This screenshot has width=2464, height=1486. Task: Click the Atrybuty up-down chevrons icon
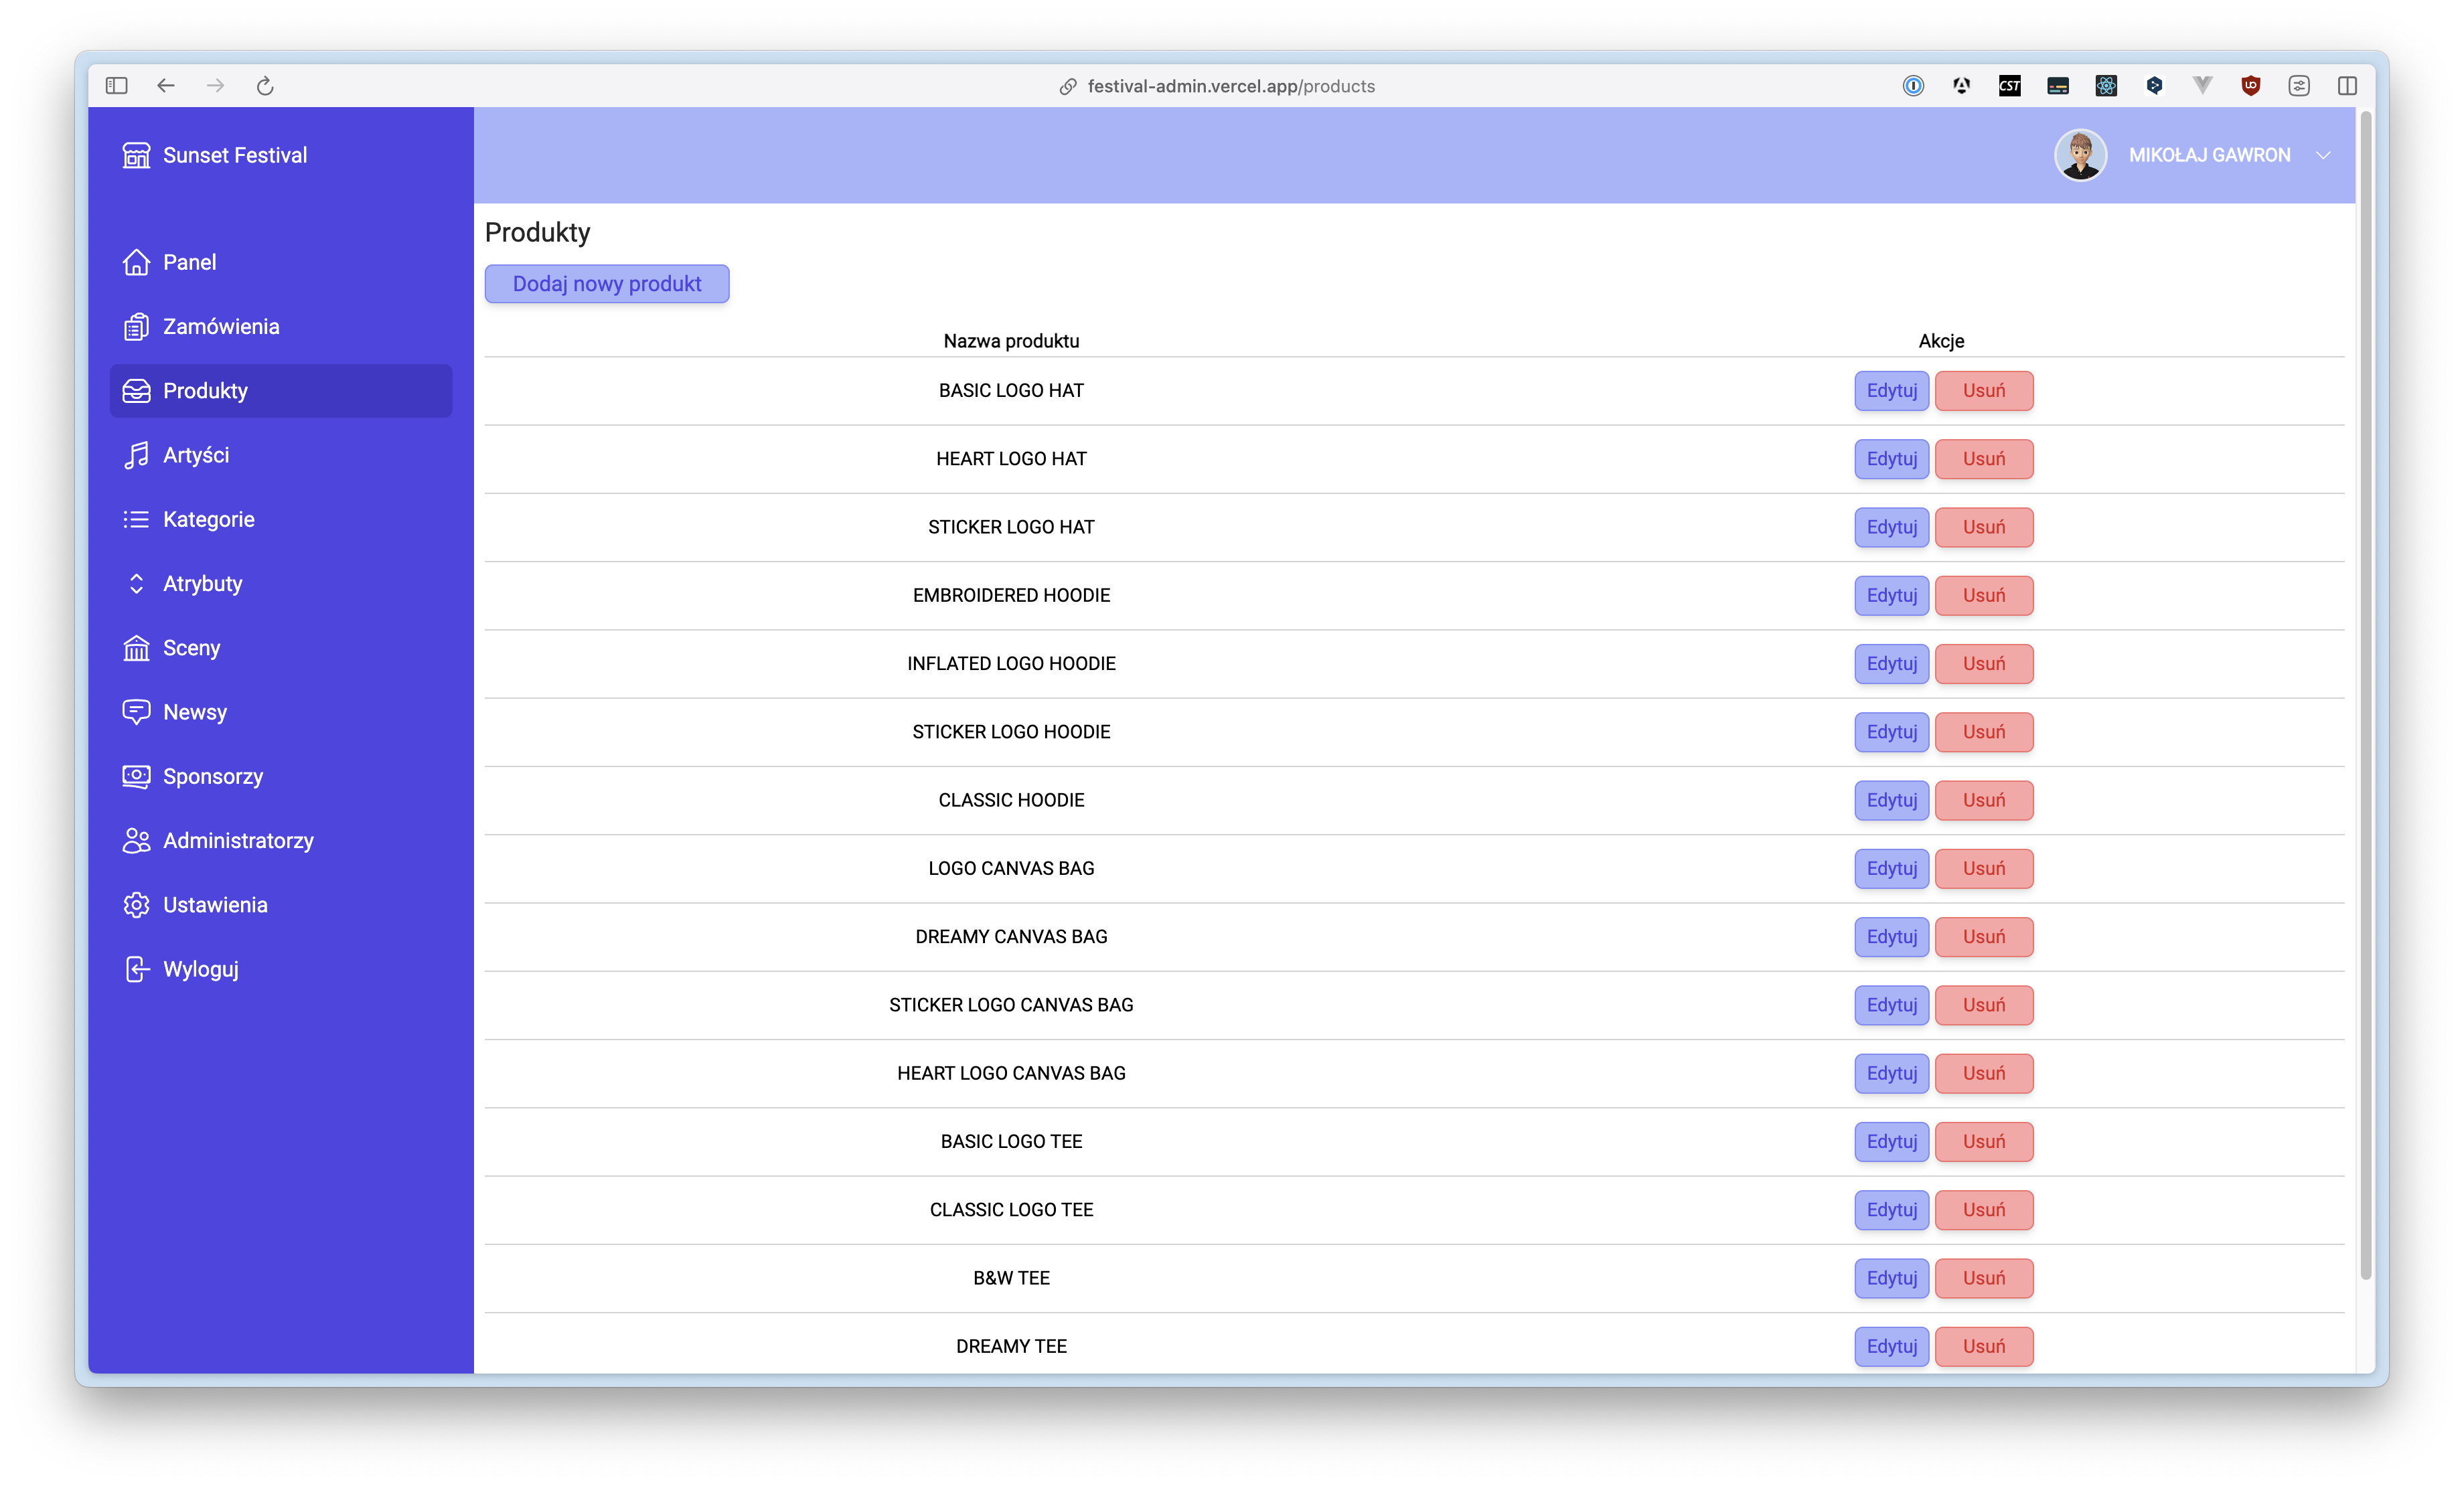[136, 584]
